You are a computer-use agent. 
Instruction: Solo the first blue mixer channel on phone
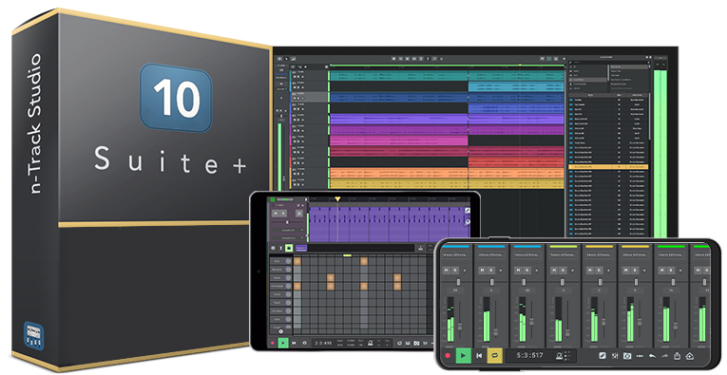[x=455, y=270]
